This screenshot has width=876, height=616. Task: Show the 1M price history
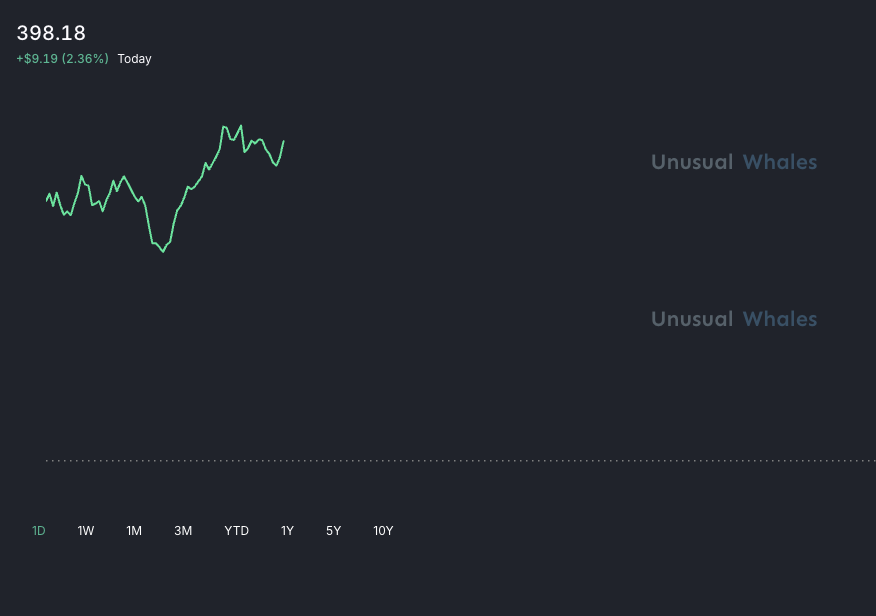coord(134,531)
